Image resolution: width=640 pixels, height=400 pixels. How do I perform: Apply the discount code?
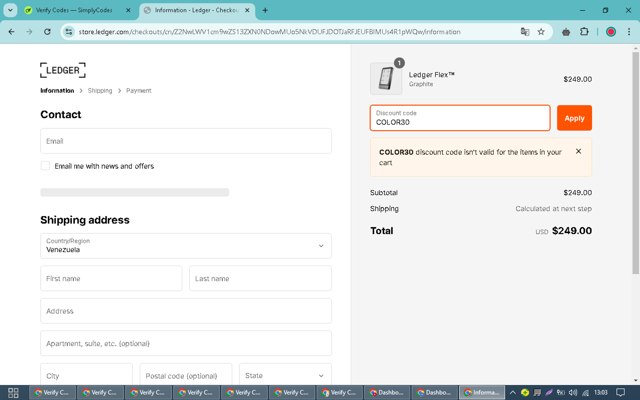pyautogui.click(x=574, y=118)
